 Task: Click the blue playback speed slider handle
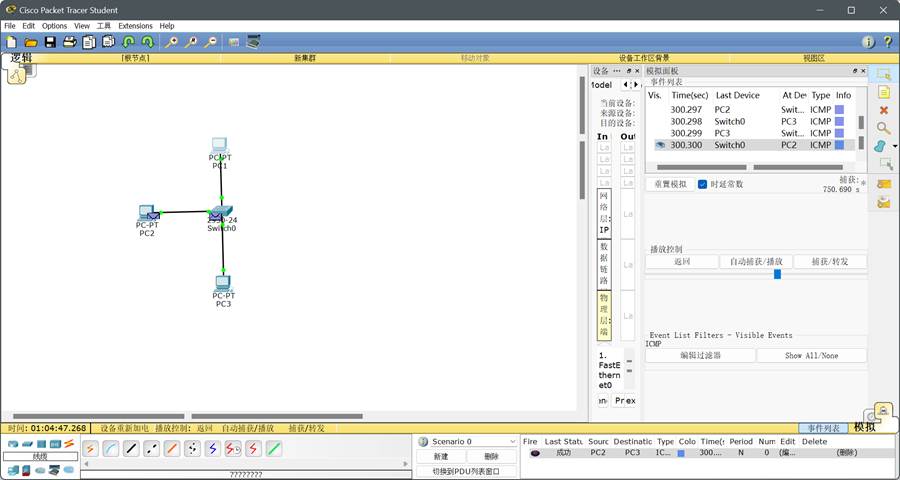click(x=777, y=274)
